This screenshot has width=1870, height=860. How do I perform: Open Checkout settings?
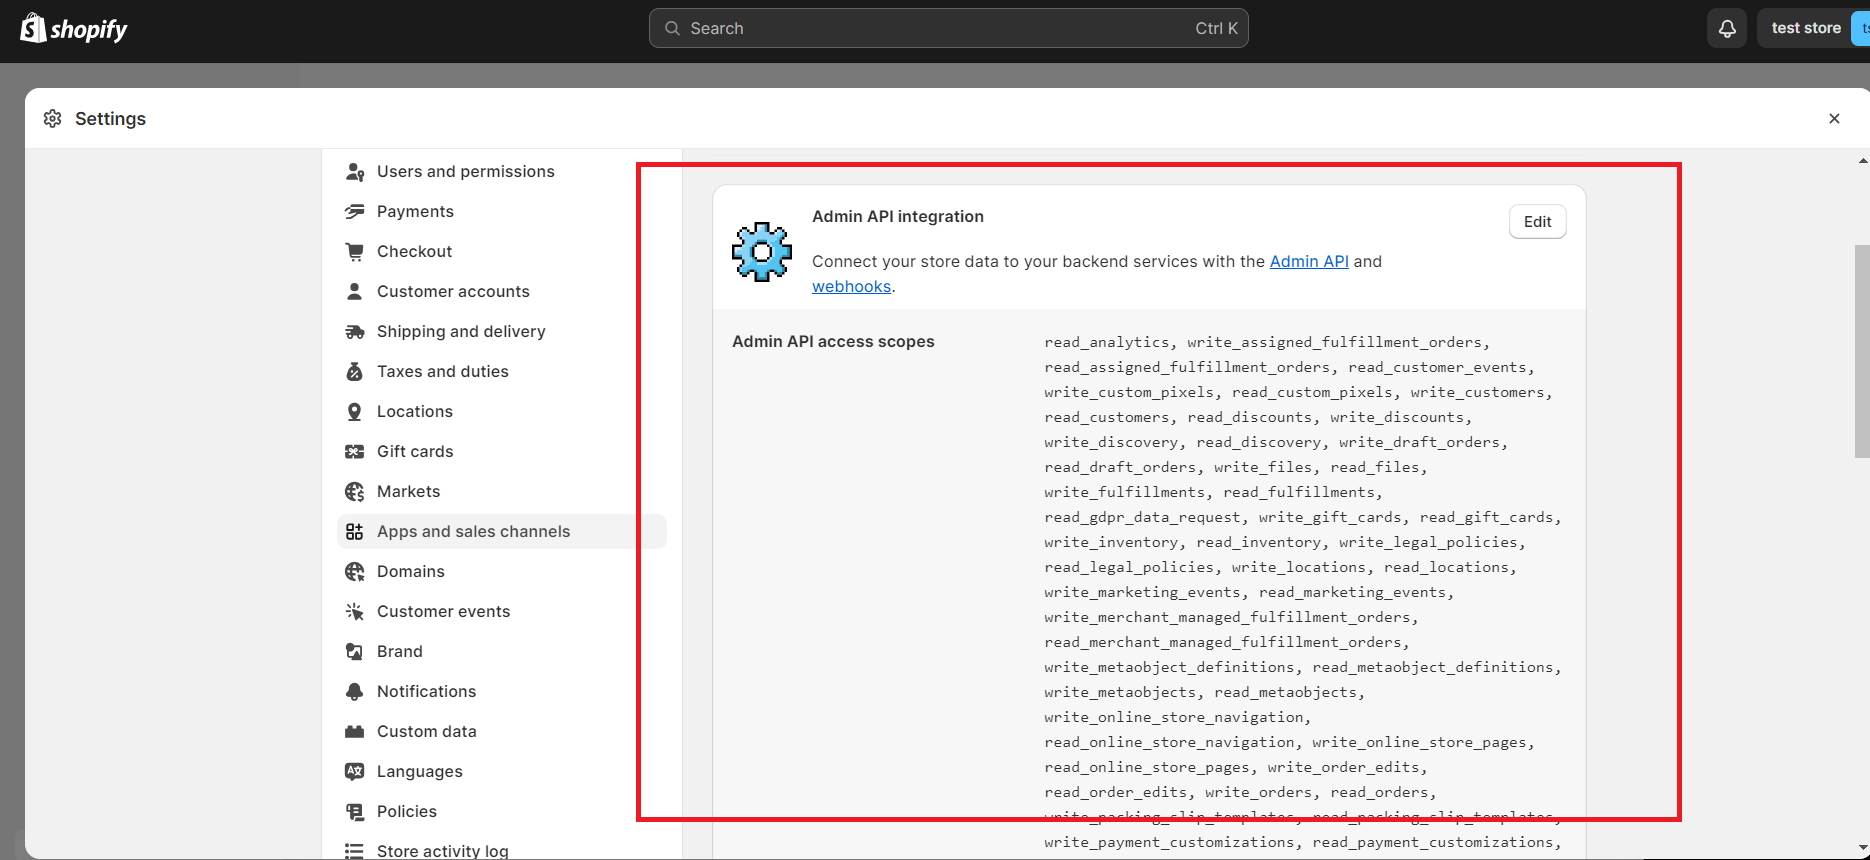coord(502,252)
